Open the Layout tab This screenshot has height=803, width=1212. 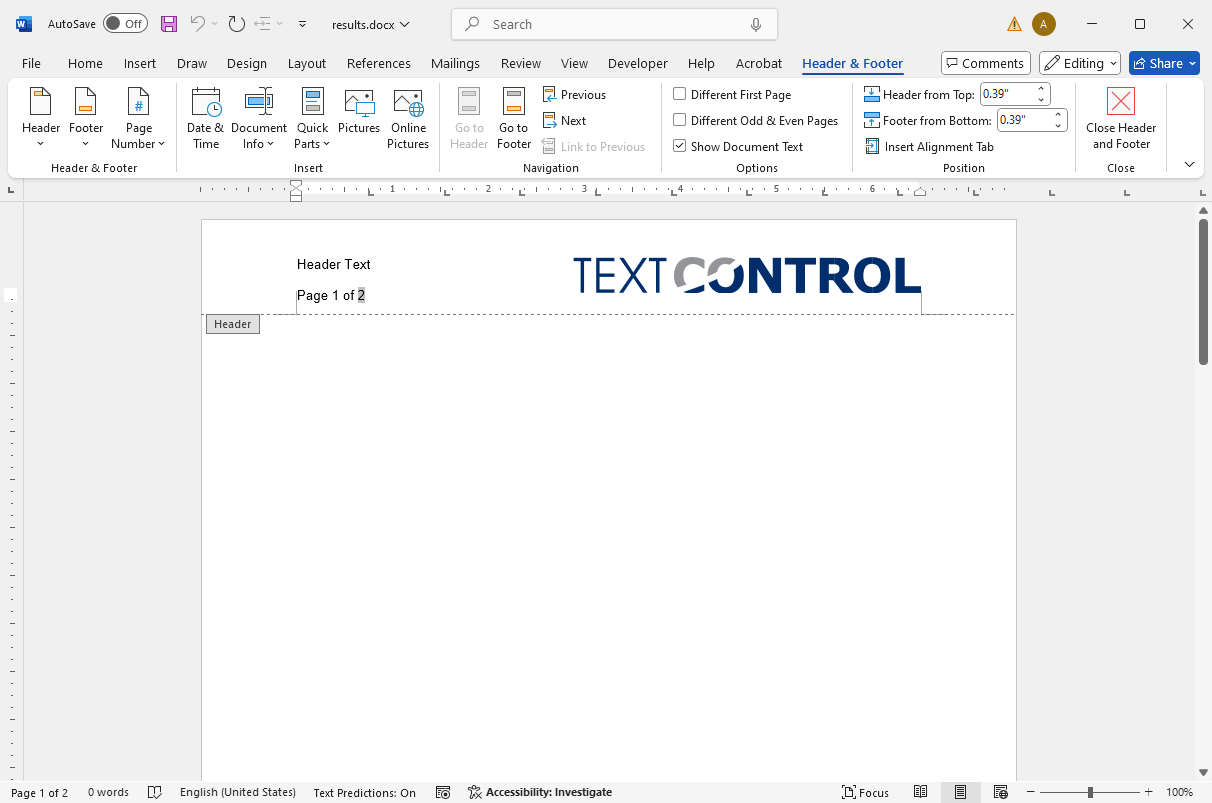[307, 63]
